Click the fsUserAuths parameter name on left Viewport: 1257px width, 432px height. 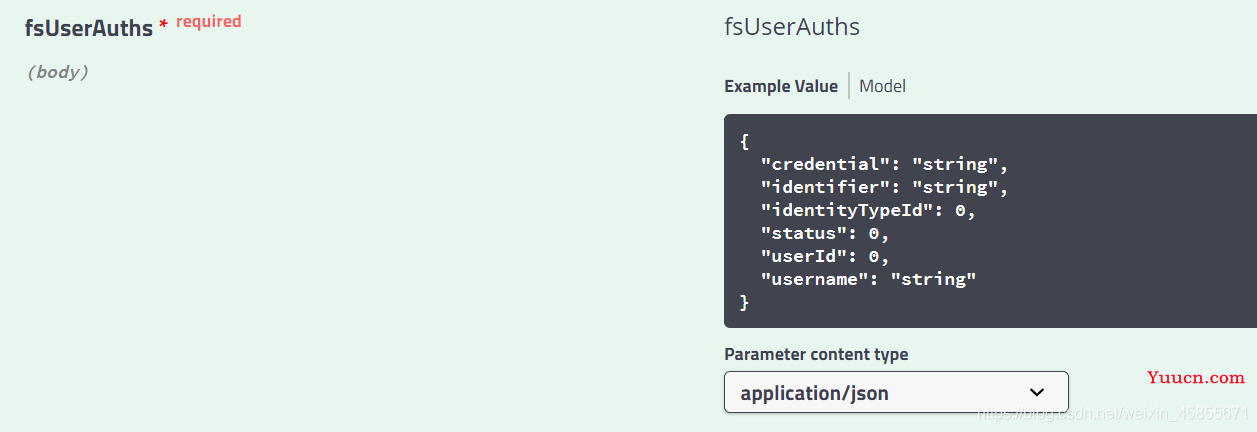coord(89,28)
